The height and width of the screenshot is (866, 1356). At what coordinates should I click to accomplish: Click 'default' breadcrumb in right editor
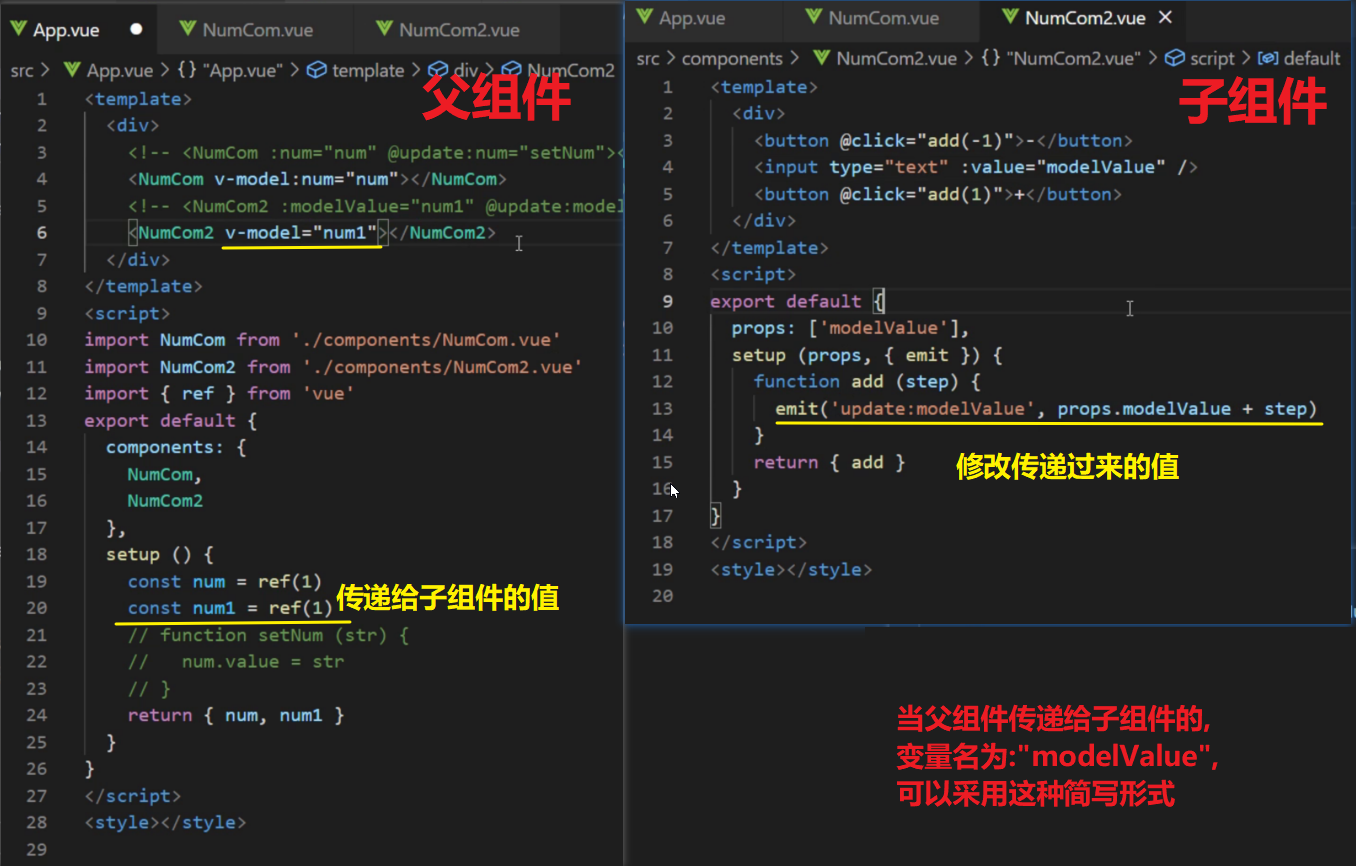tap(1312, 58)
